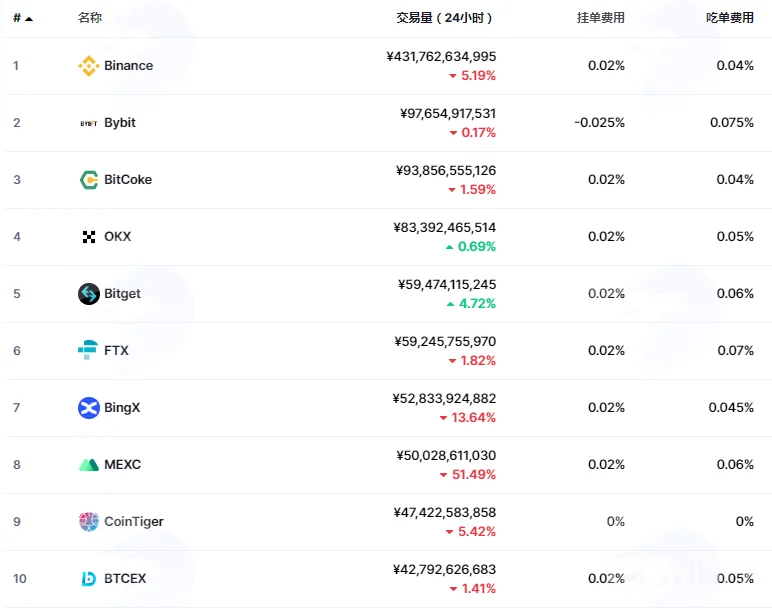Sort by 吃单费用 column header
The image size is (772, 608).
(x=730, y=18)
